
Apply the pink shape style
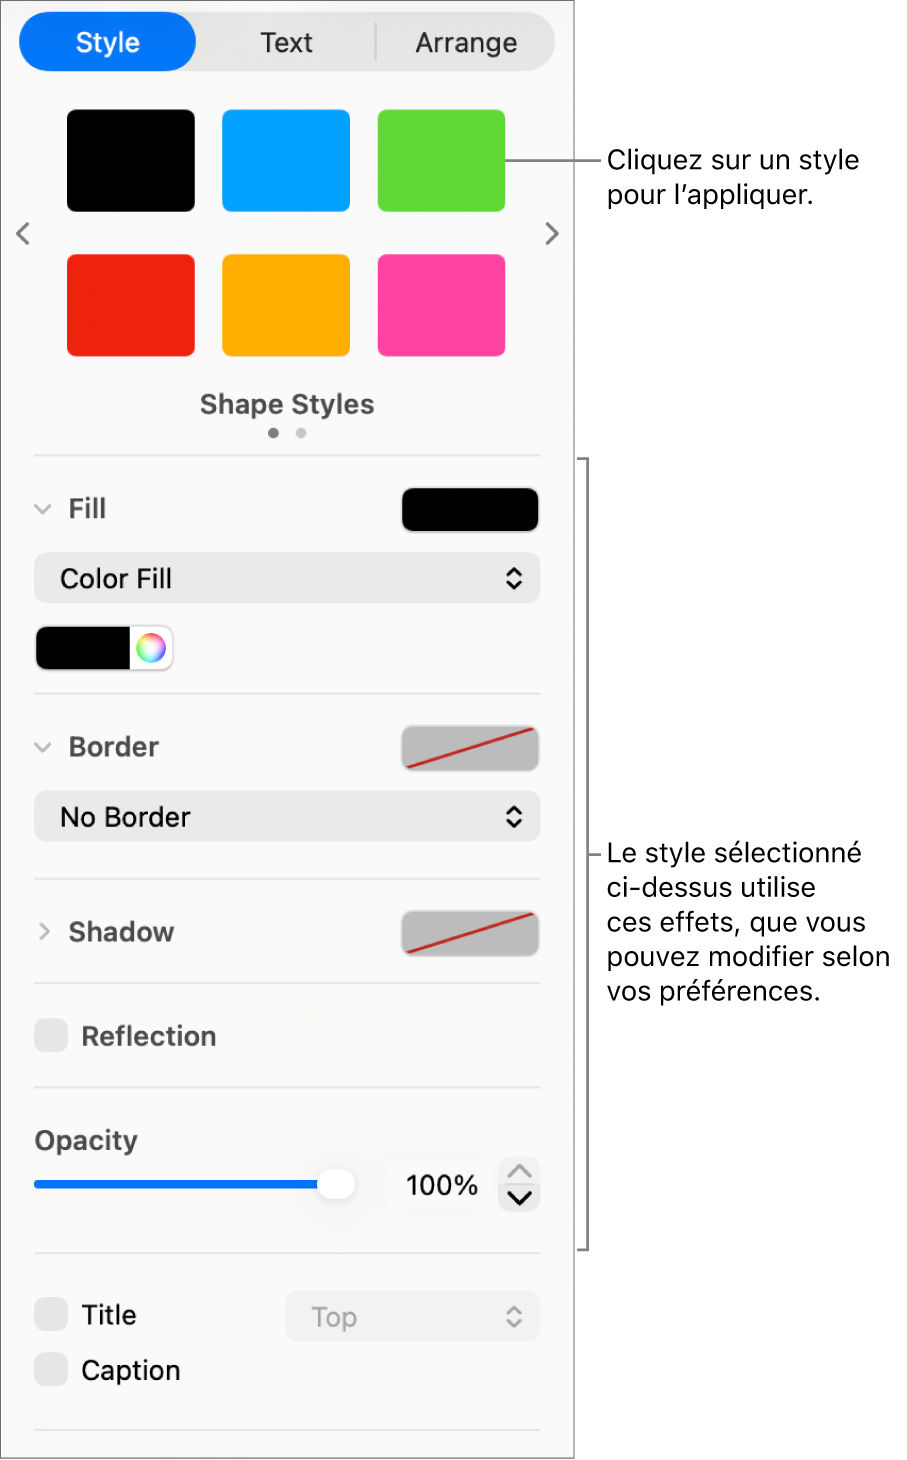point(441,305)
